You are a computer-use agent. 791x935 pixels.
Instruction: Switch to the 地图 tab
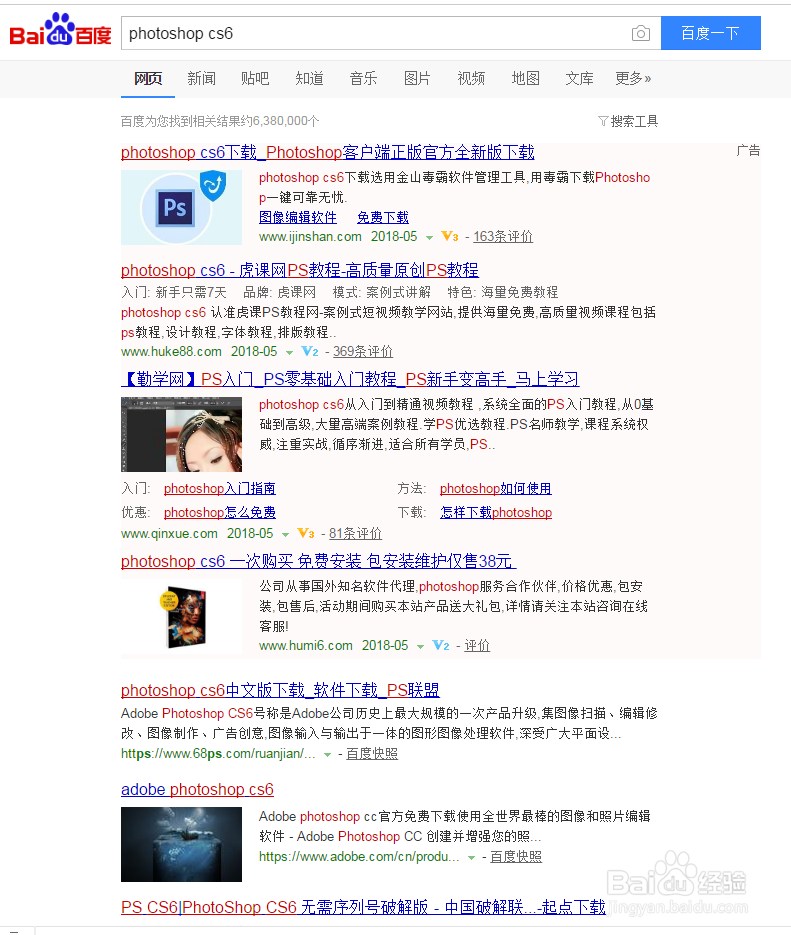(525, 79)
